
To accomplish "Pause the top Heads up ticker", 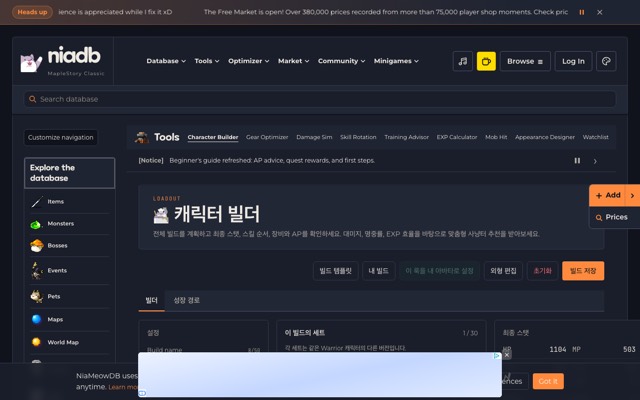I will point(582,12).
